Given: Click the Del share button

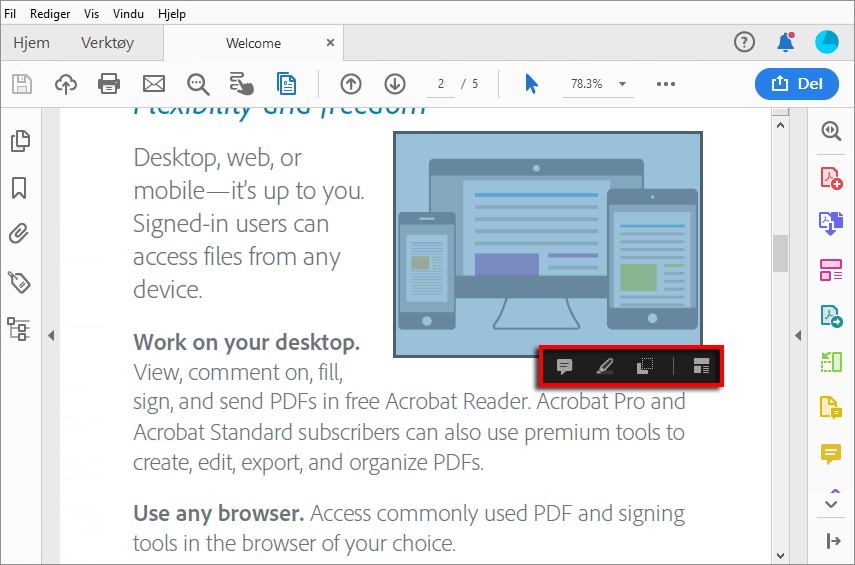Looking at the screenshot, I should click(x=797, y=84).
